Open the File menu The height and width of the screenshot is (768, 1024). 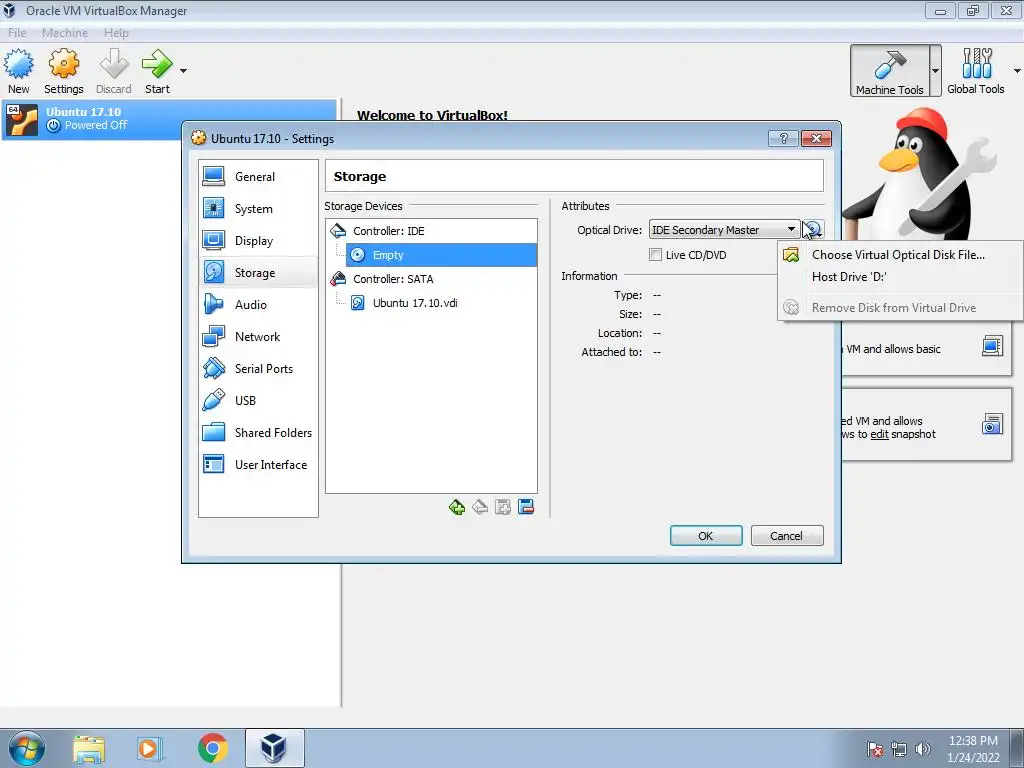[x=17, y=33]
